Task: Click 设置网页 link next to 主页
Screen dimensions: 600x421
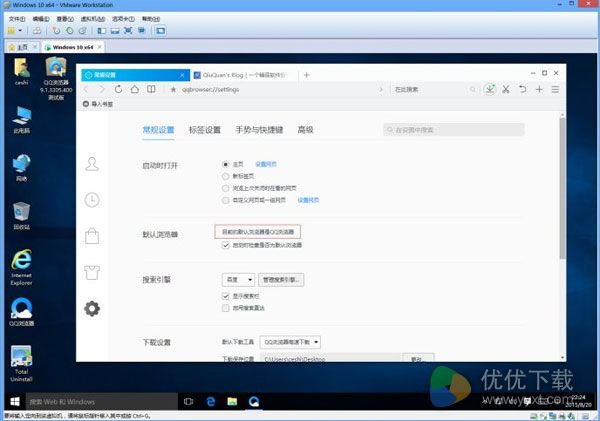Action: tap(266, 164)
